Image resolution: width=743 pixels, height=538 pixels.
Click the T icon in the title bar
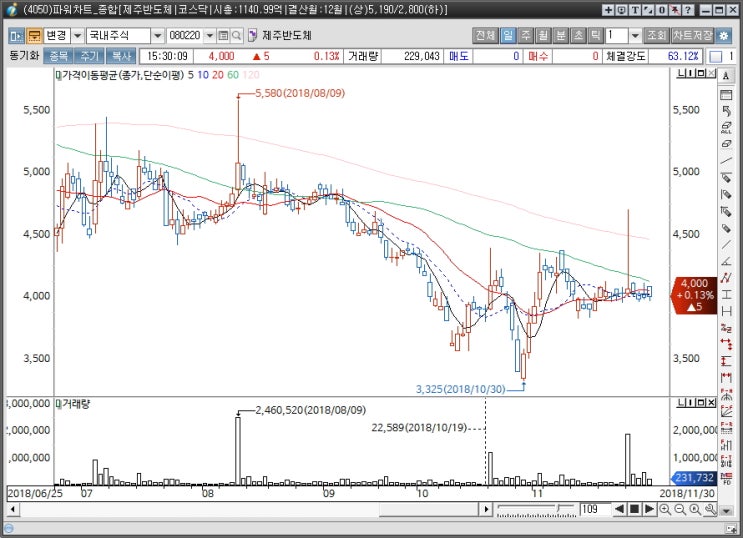(x=635, y=9)
